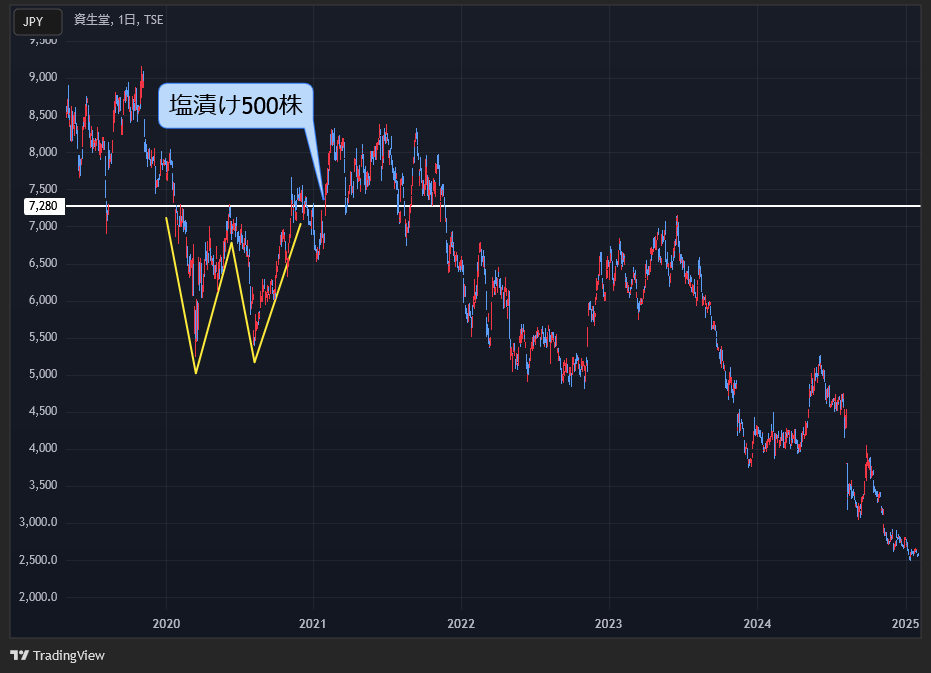Click the 2020 time axis label

click(x=166, y=623)
